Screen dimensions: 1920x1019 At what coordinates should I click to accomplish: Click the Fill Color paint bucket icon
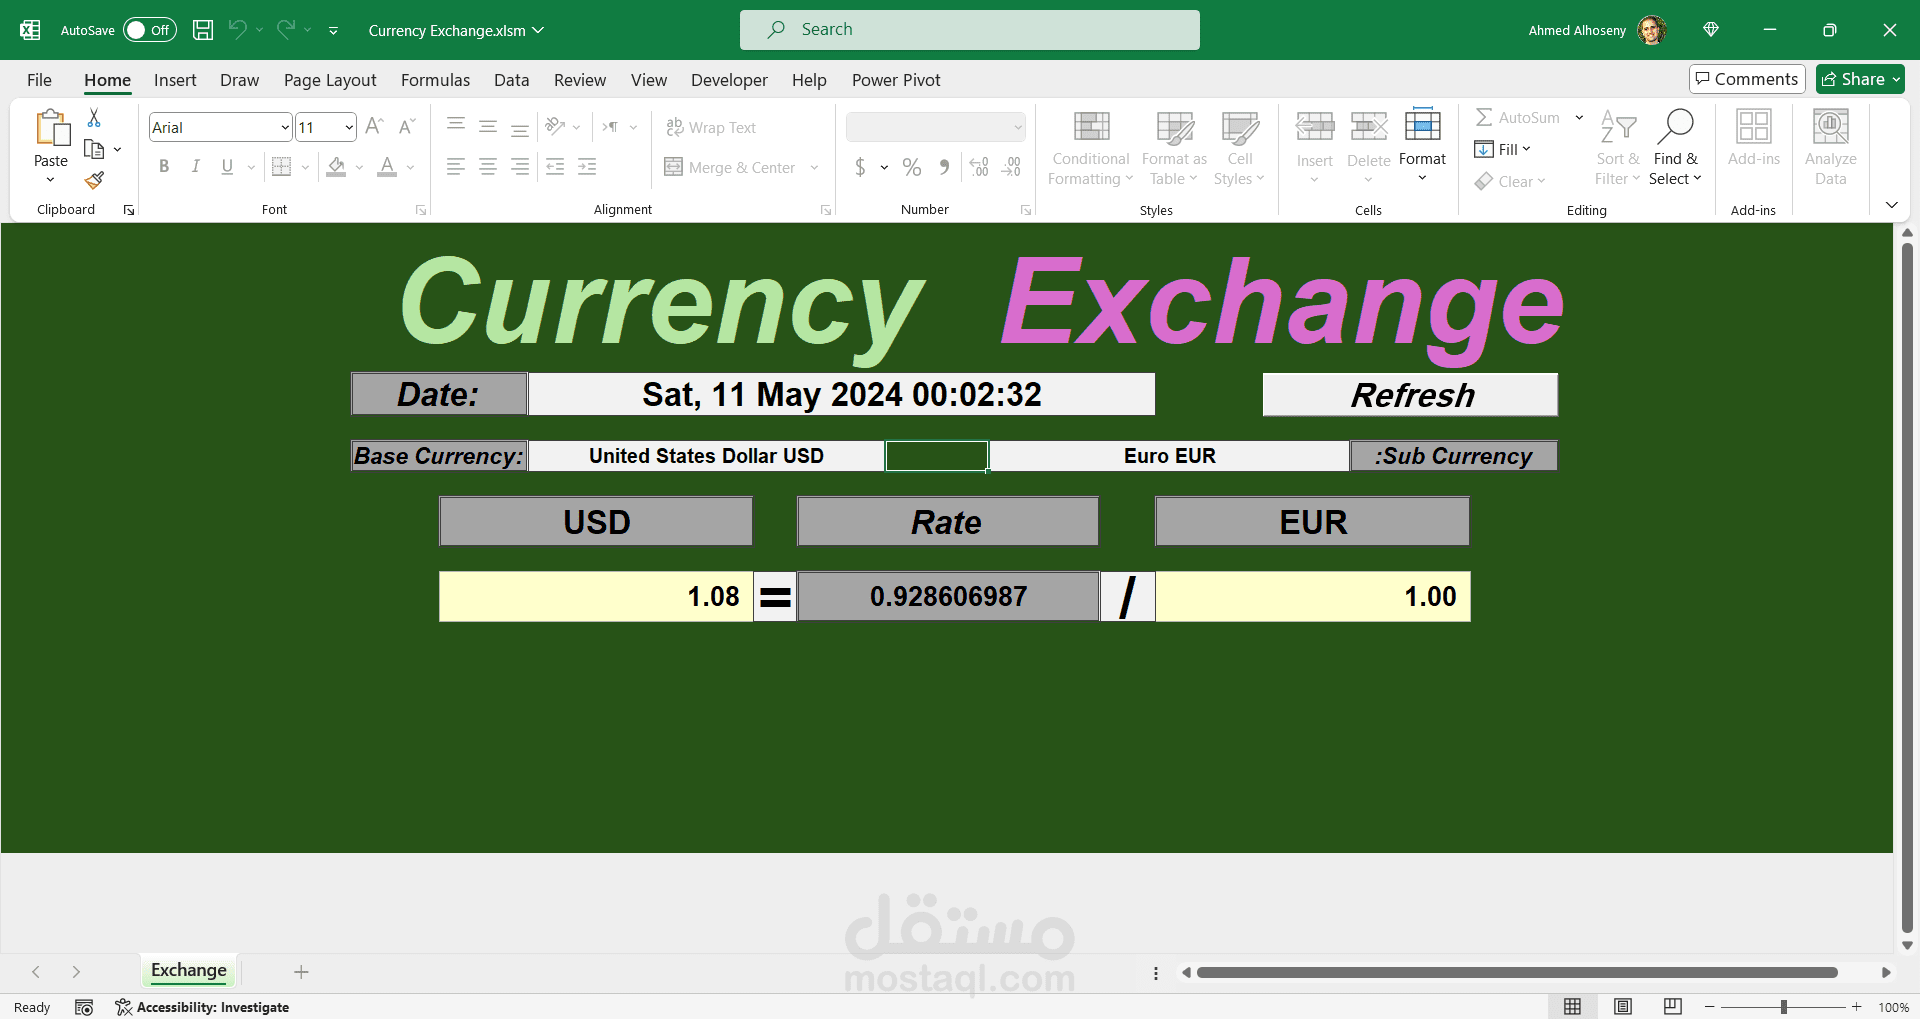(x=337, y=167)
